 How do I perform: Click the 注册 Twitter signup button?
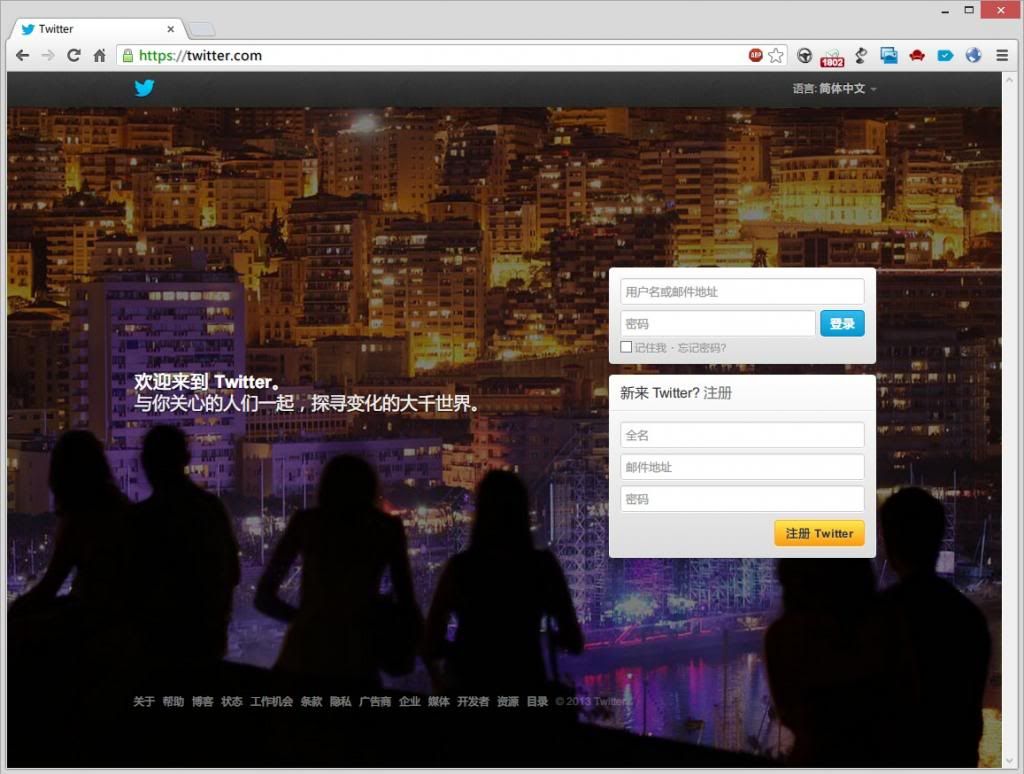tap(819, 533)
